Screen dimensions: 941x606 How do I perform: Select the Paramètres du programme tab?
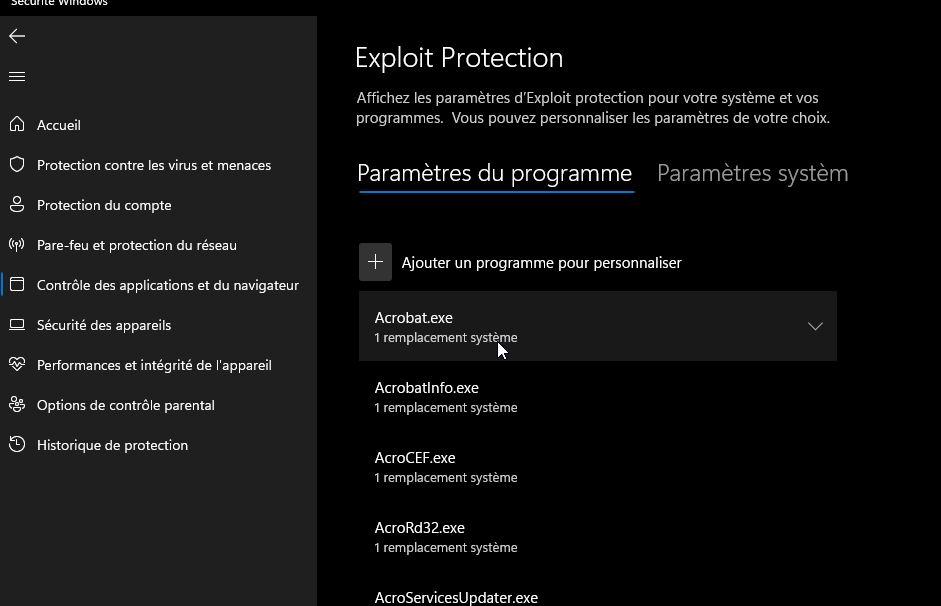[495, 173]
